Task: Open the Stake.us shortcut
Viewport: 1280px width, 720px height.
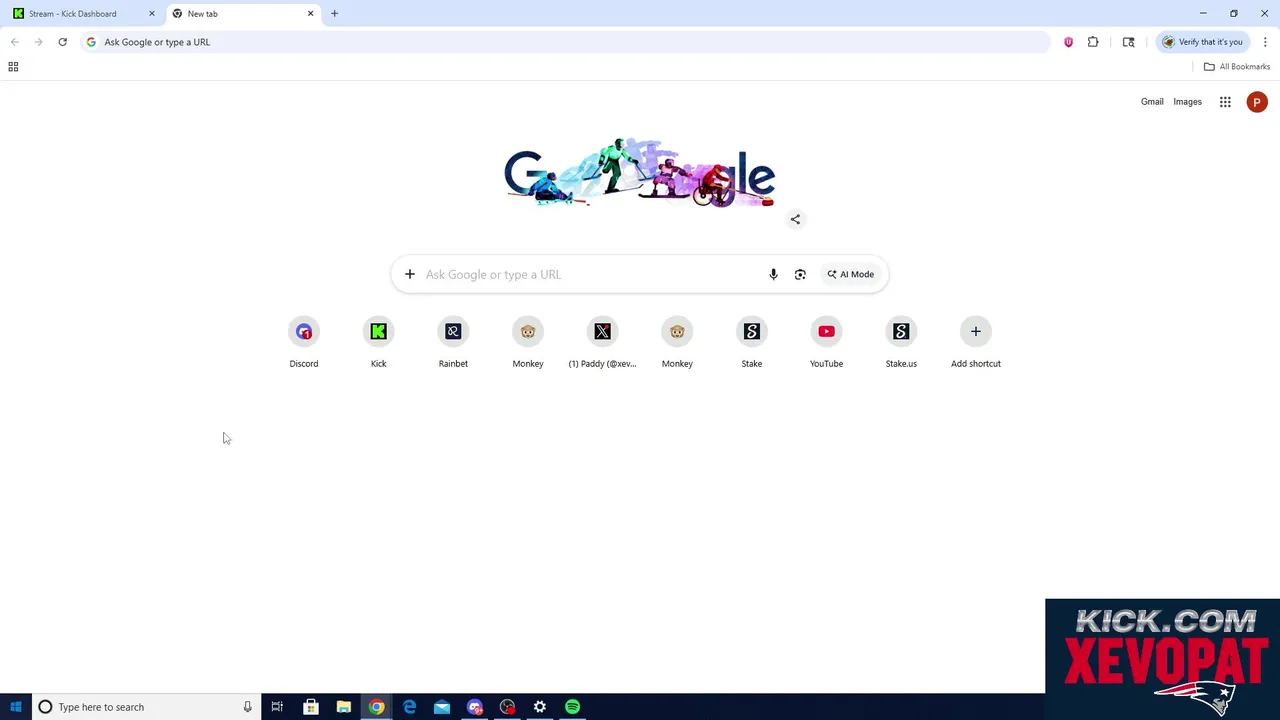Action: (901, 342)
